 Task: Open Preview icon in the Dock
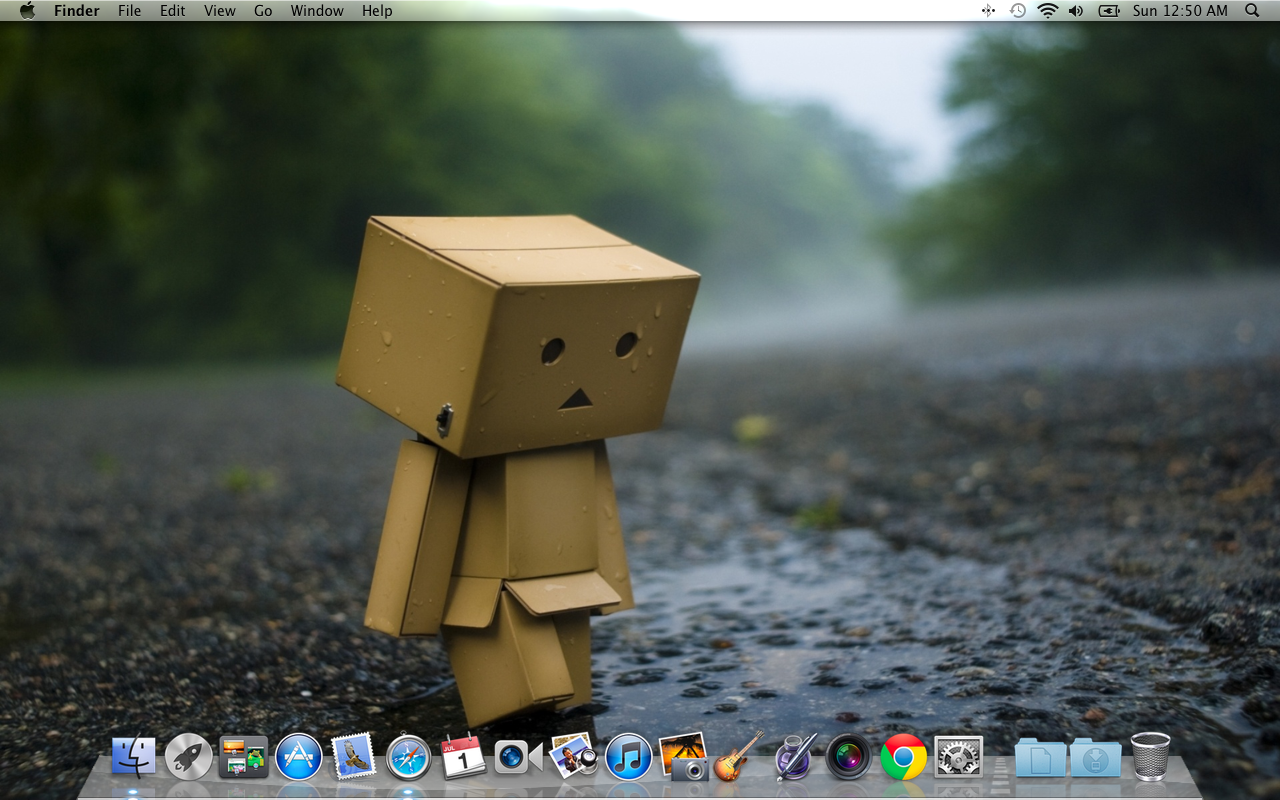click(573, 756)
